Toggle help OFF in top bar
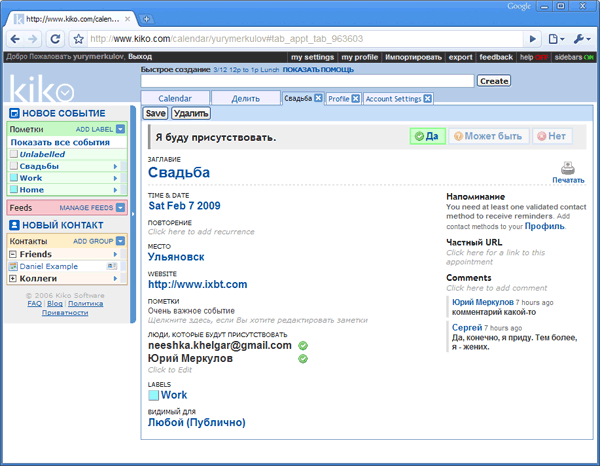Image resolution: width=600 pixels, height=466 pixels. (x=534, y=57)
